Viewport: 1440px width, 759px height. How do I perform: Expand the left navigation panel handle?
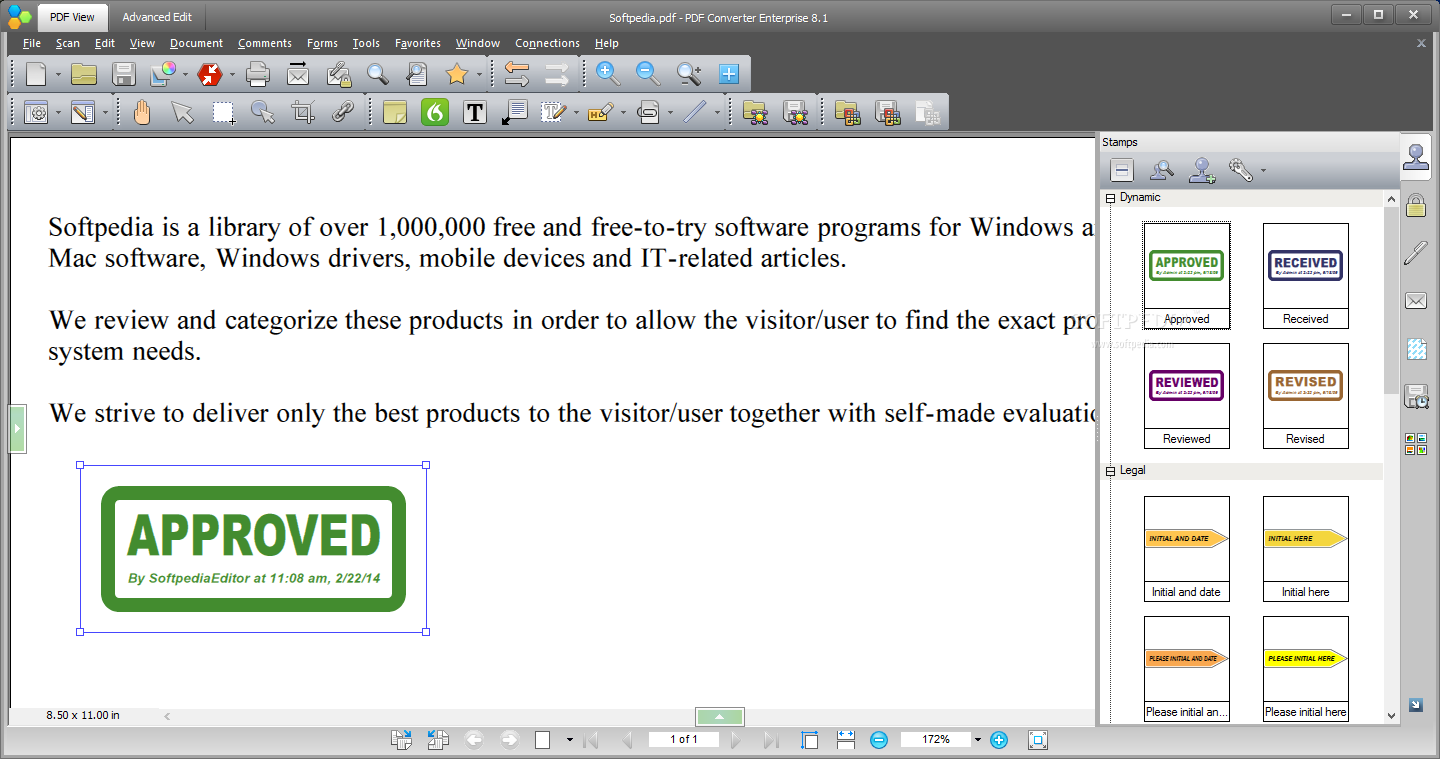coord(17,428)
